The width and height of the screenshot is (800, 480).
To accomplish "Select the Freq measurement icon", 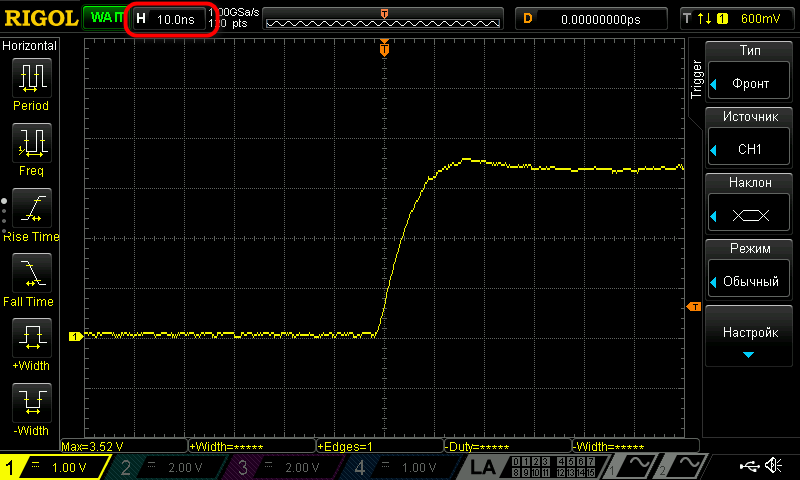I will [31, 148].
